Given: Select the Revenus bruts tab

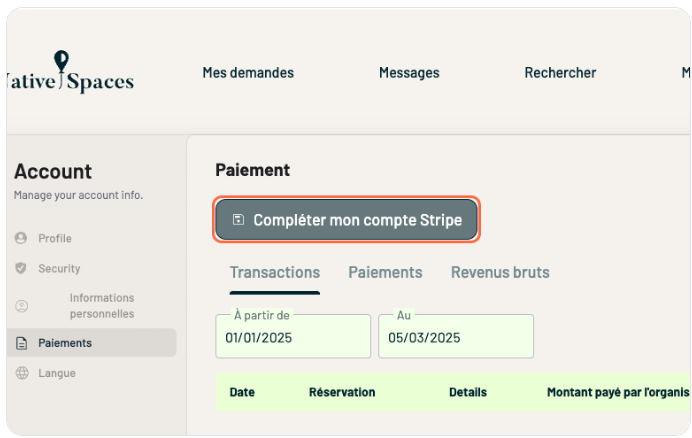Looking at the screenshot, I should coord(500,273).
